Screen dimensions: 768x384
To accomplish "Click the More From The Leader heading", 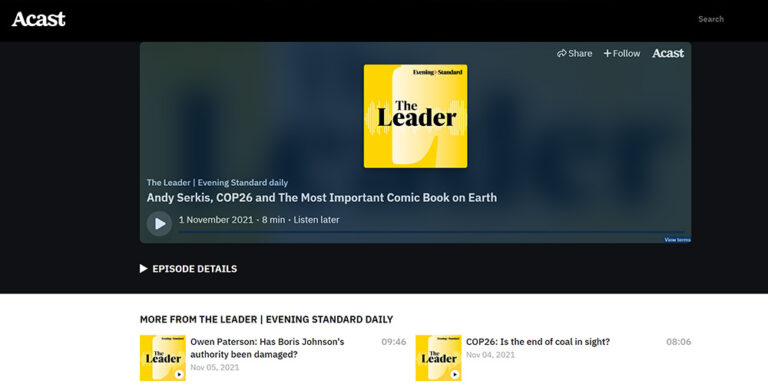I will (266, 319).
